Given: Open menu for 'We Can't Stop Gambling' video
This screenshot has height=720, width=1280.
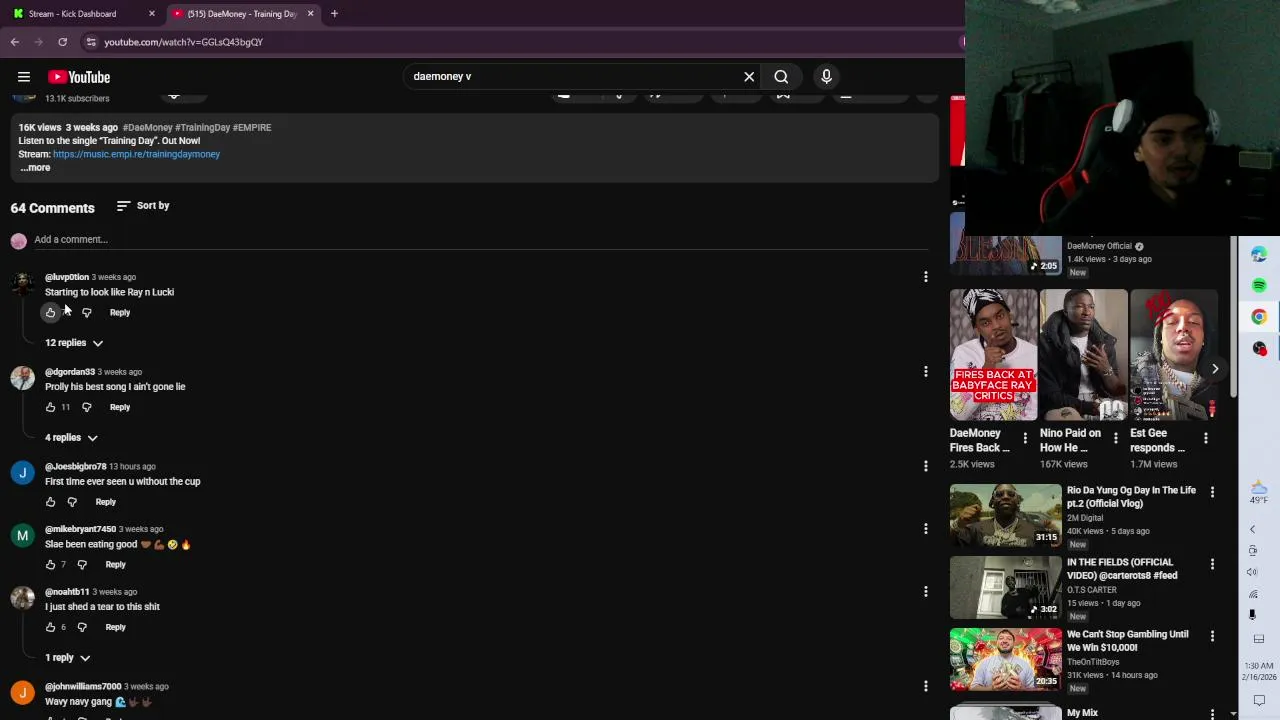Looking at the screenshot, I should (x=1212, y=636).
